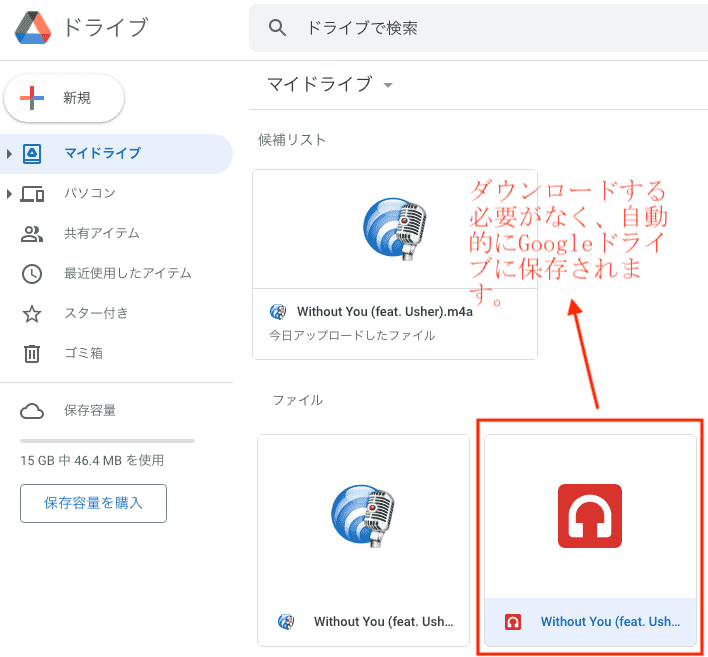This screenshot has height=657, width=708.
Task: Click the 保存容量を購入 button
Action: click(x=93, y=503)
